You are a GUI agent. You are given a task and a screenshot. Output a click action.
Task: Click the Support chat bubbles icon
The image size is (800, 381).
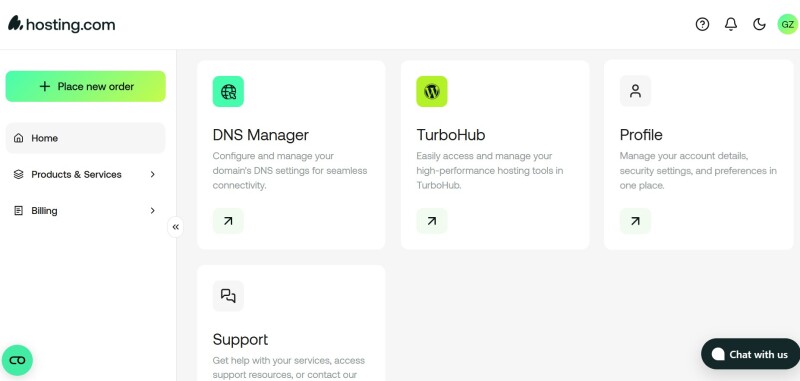pyautogui.click(x=228, y=296)
